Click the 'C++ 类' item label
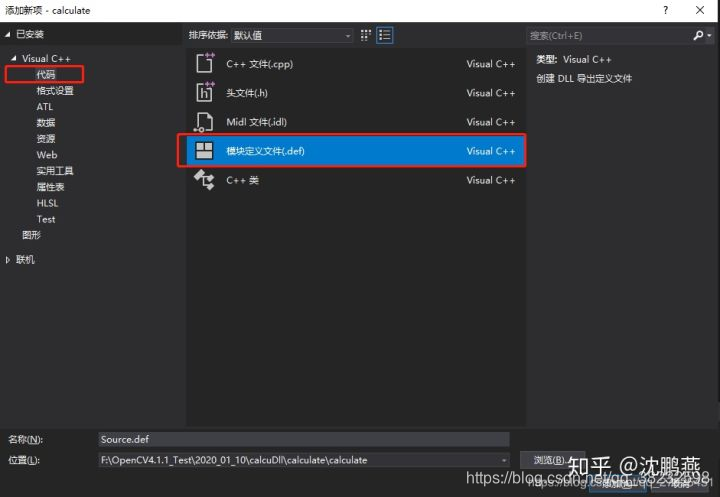This screenshot has width=720, height=497. 242,180
